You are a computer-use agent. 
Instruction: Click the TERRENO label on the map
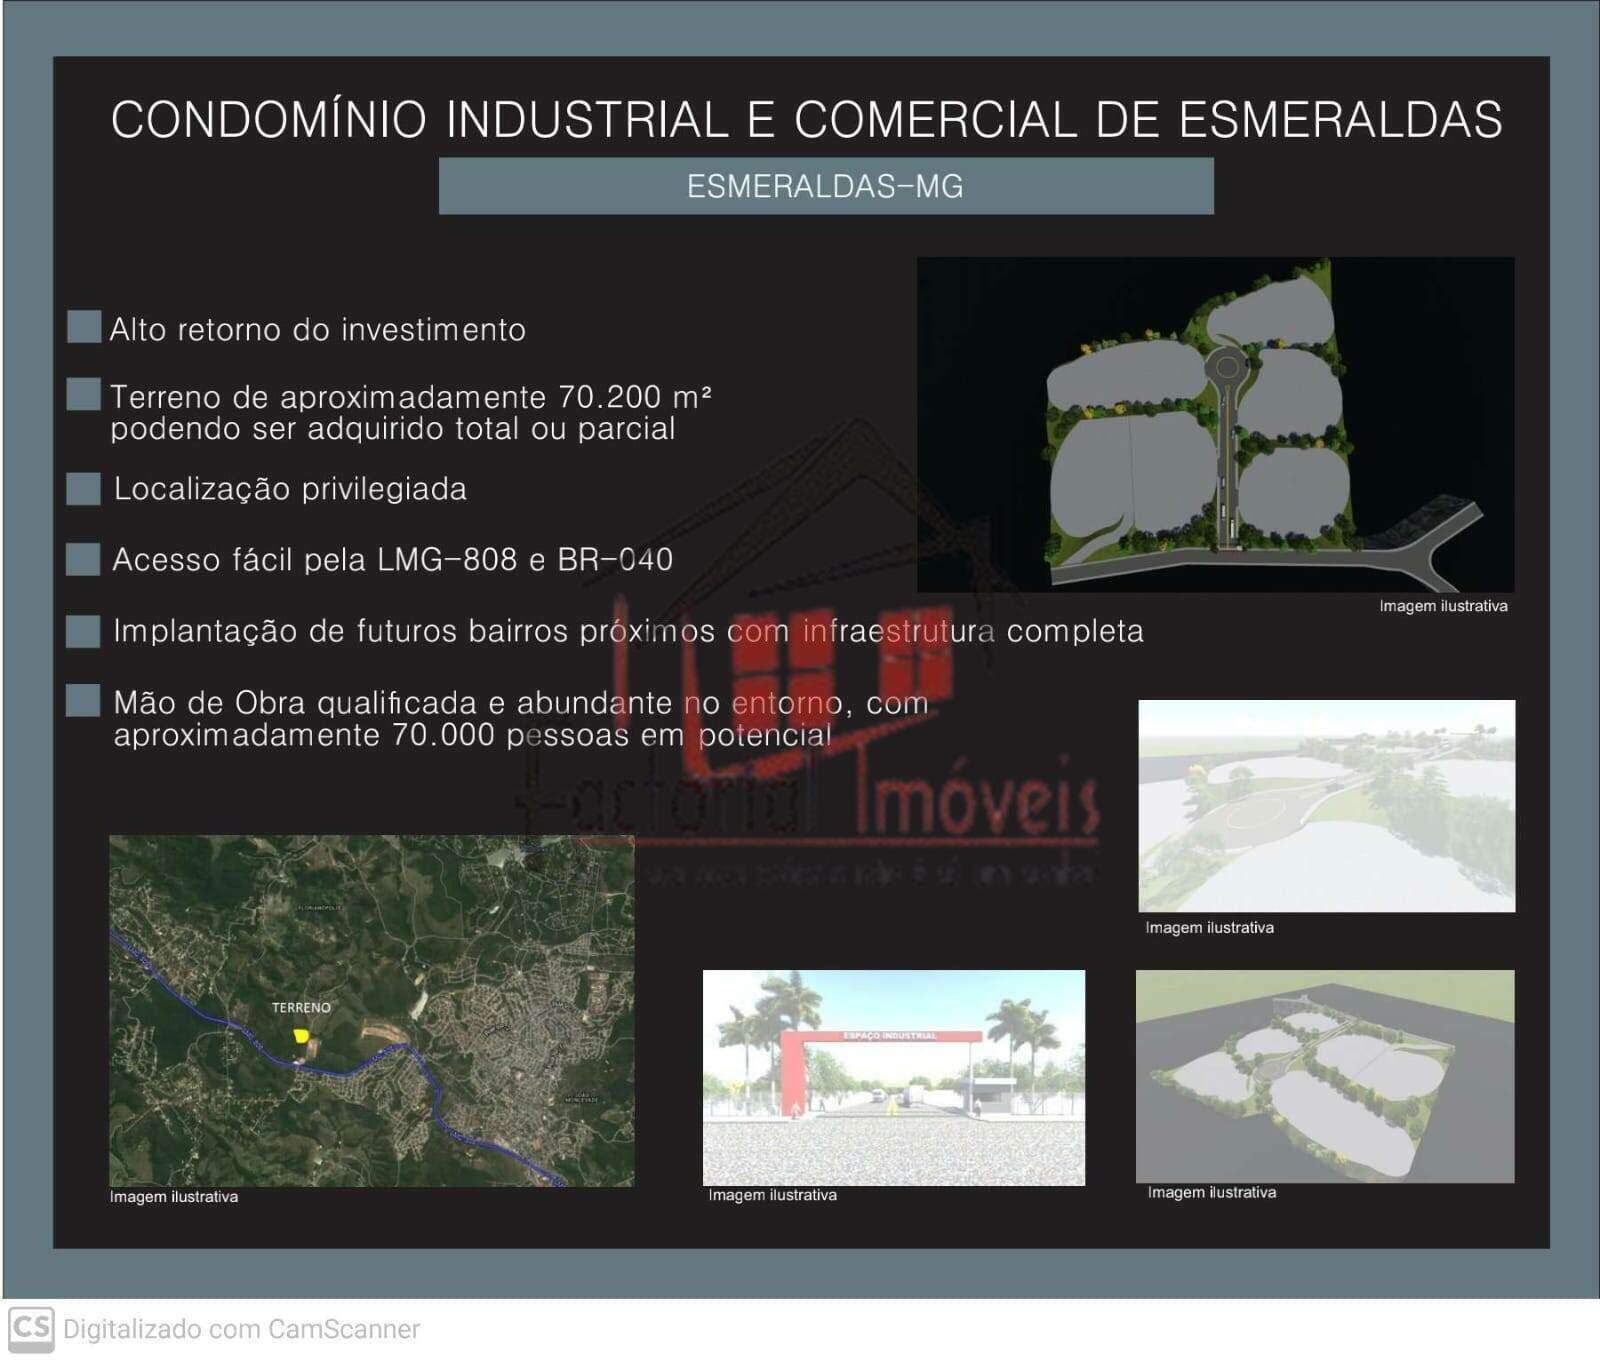301,1007
